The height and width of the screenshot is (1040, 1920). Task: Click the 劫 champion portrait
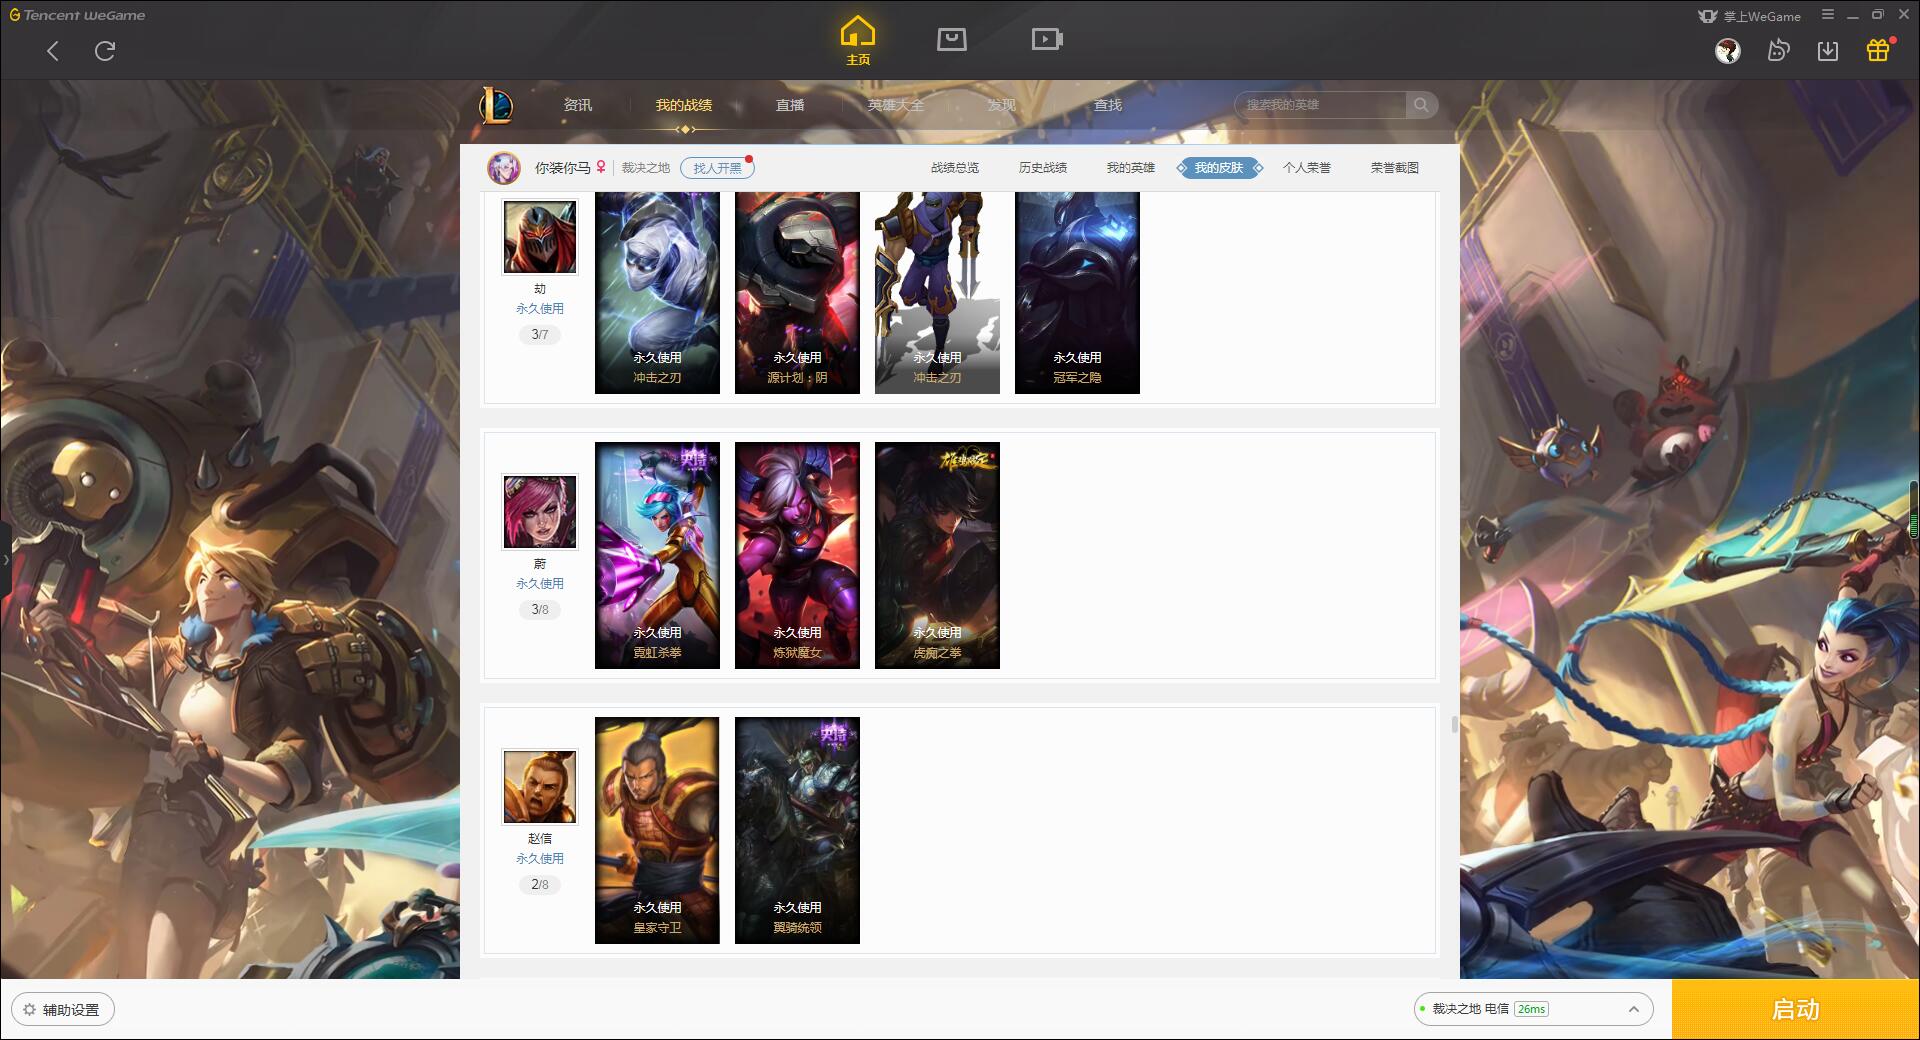tap(540, 237)
